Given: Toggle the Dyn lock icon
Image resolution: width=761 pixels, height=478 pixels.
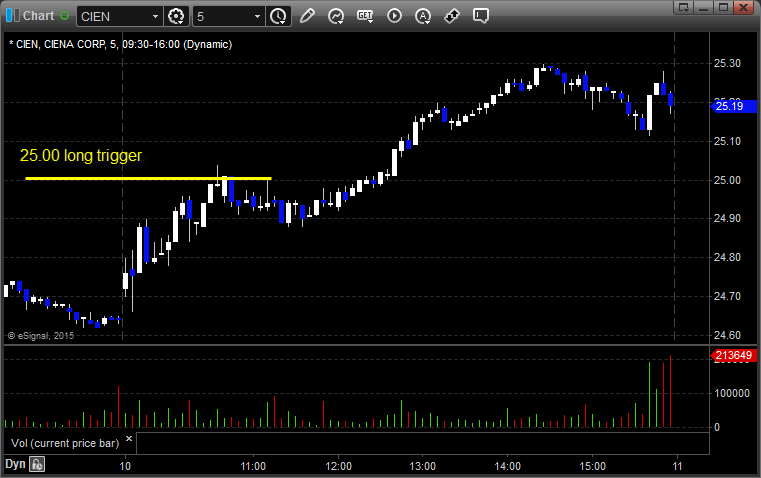Looking at the screenshot, I should click(37, 464).
